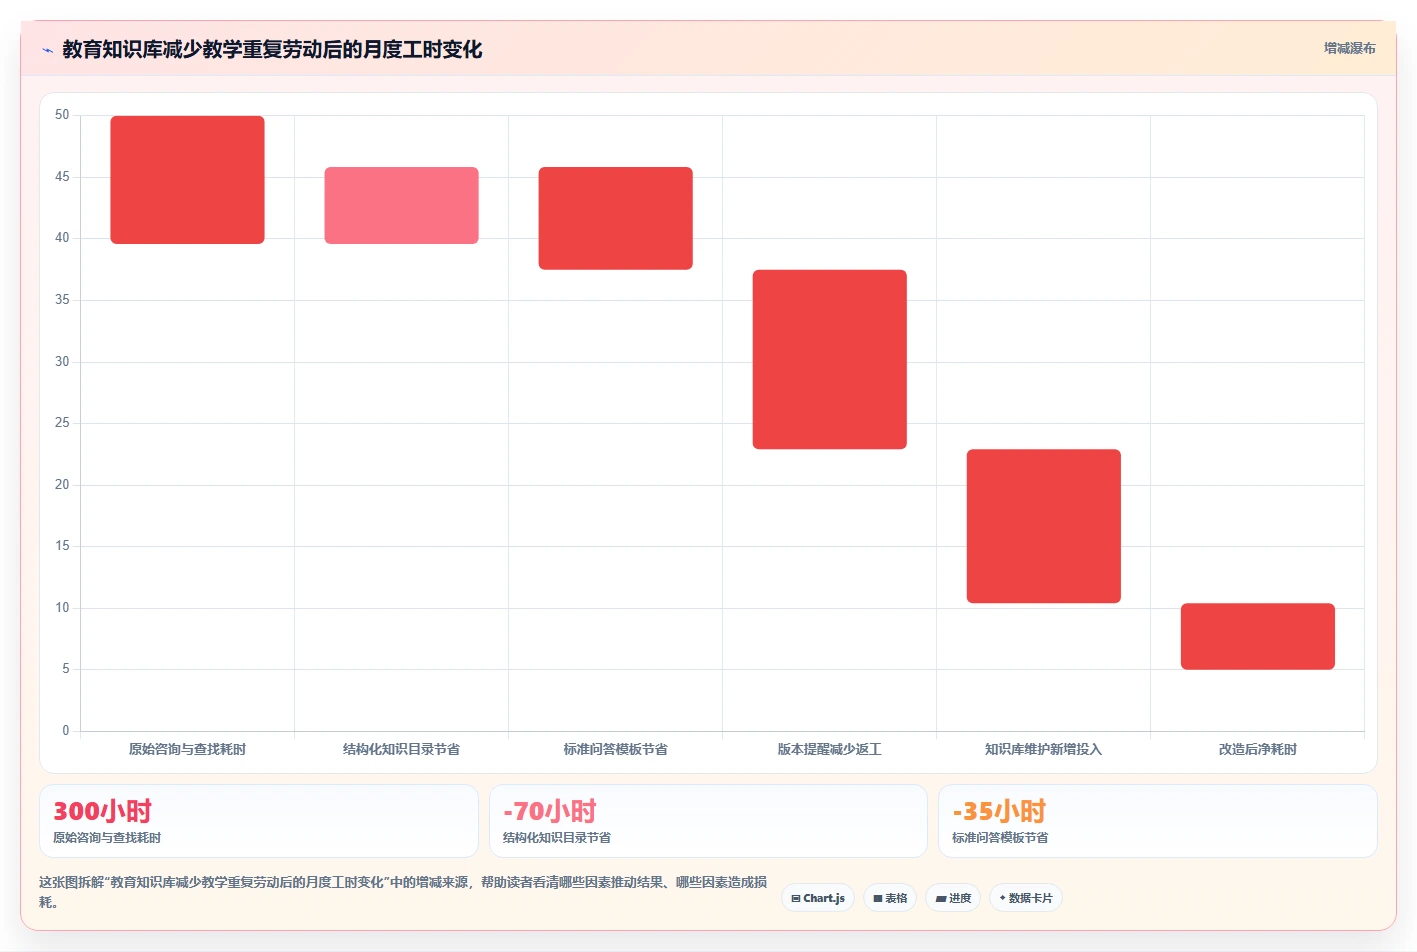
Task: Click y-axis value 35
Action: coord(62,300)
